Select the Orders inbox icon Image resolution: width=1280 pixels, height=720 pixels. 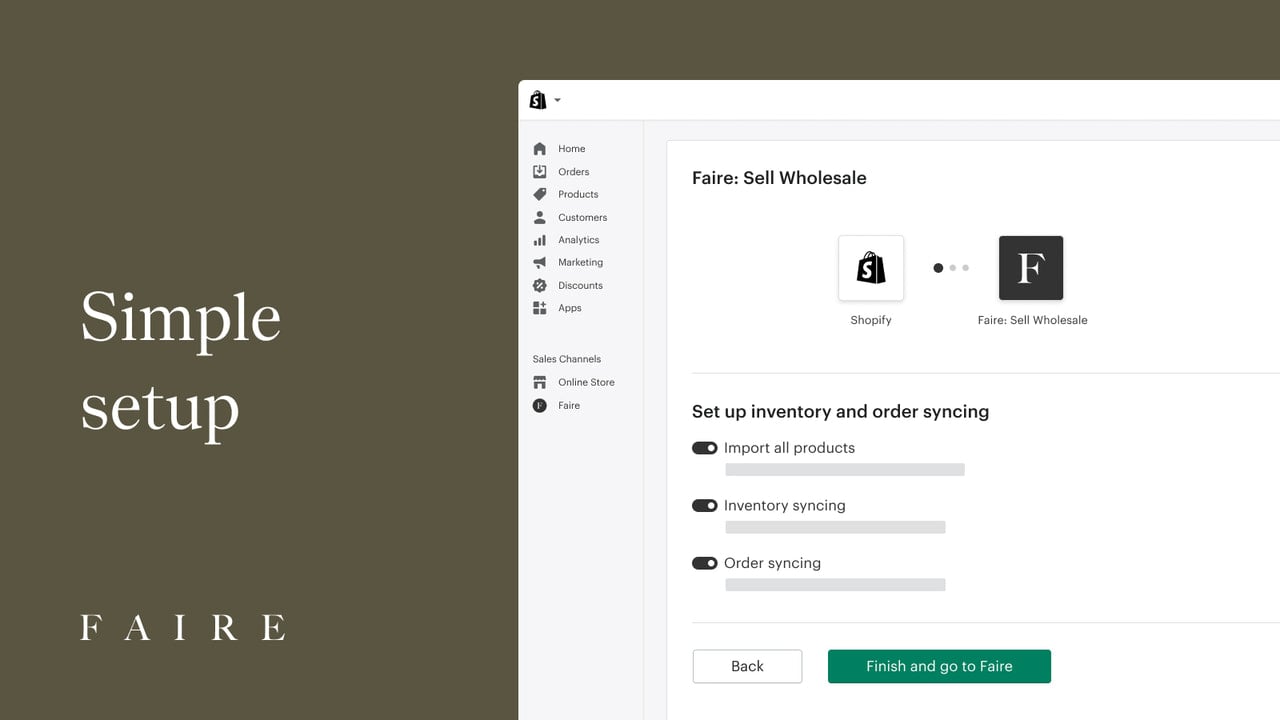coord(540,171)
